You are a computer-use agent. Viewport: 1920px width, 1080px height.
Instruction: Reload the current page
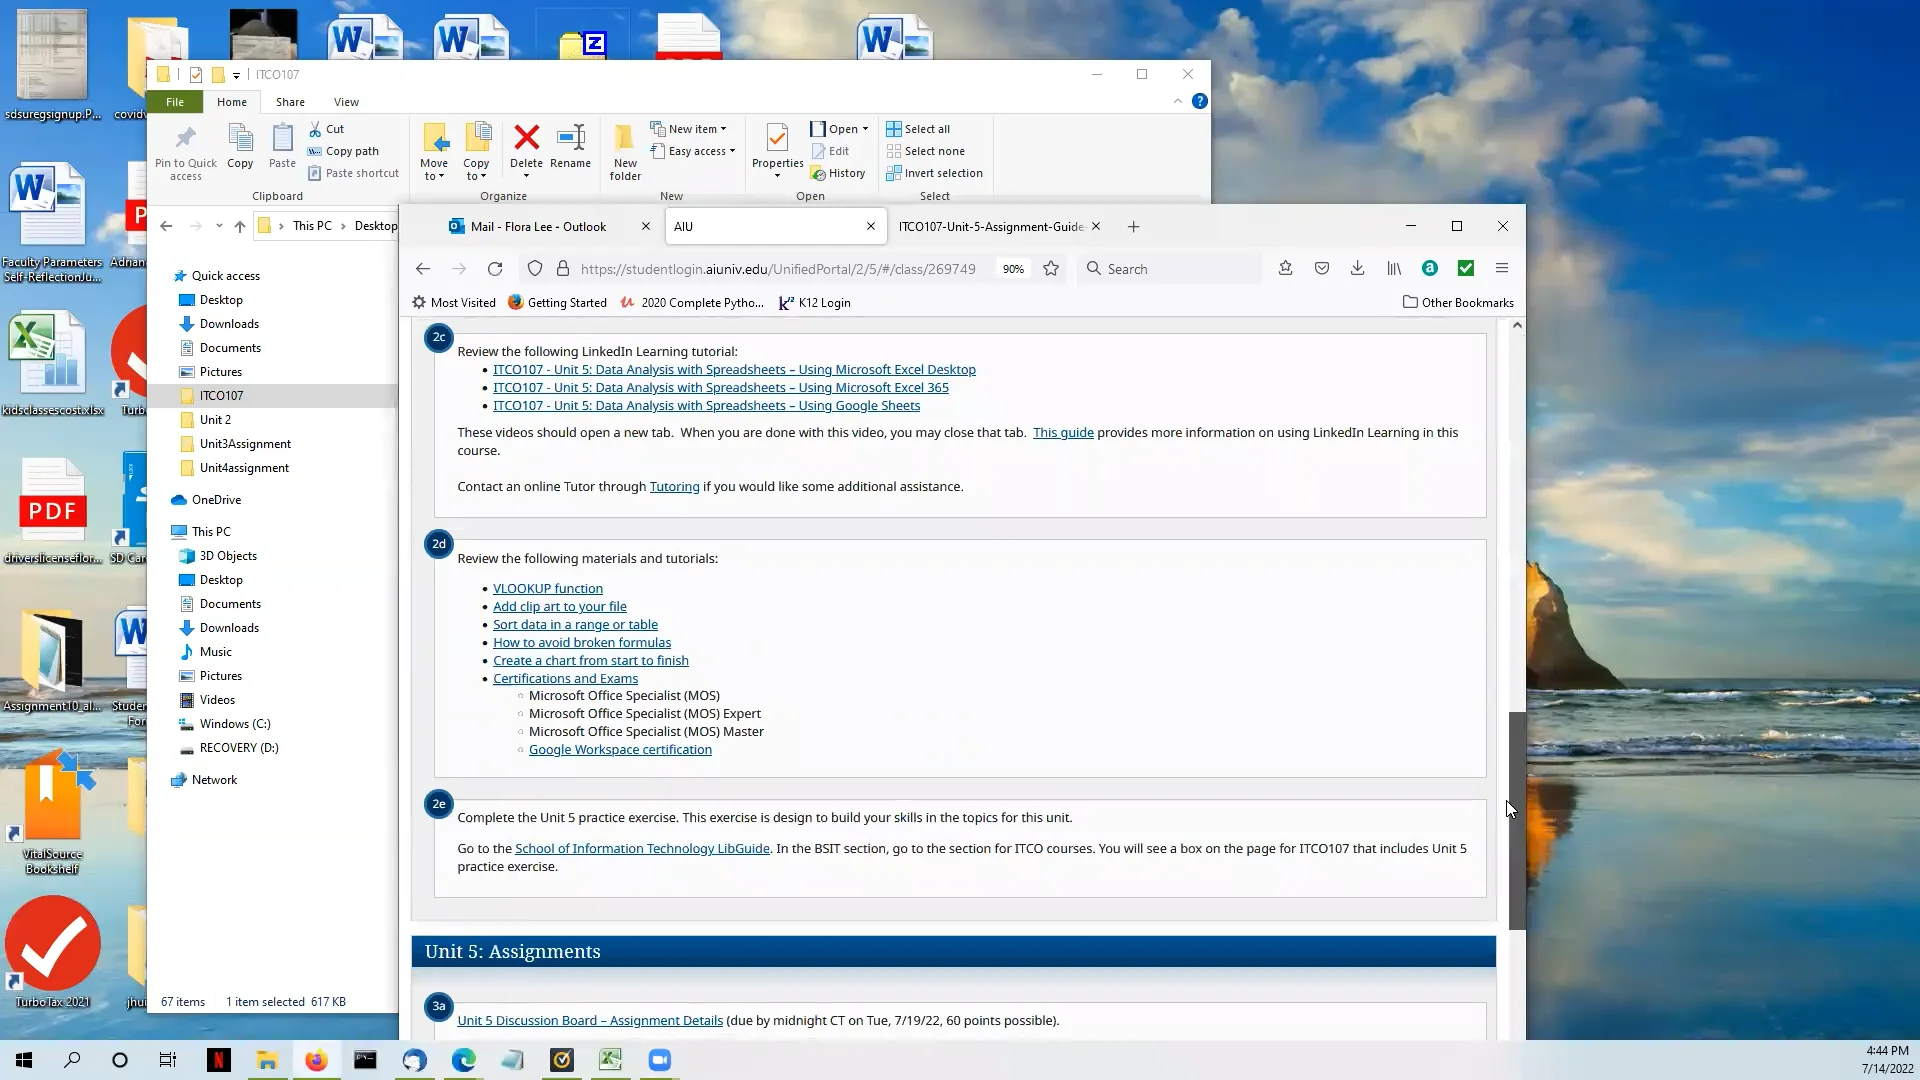(495, 268)
